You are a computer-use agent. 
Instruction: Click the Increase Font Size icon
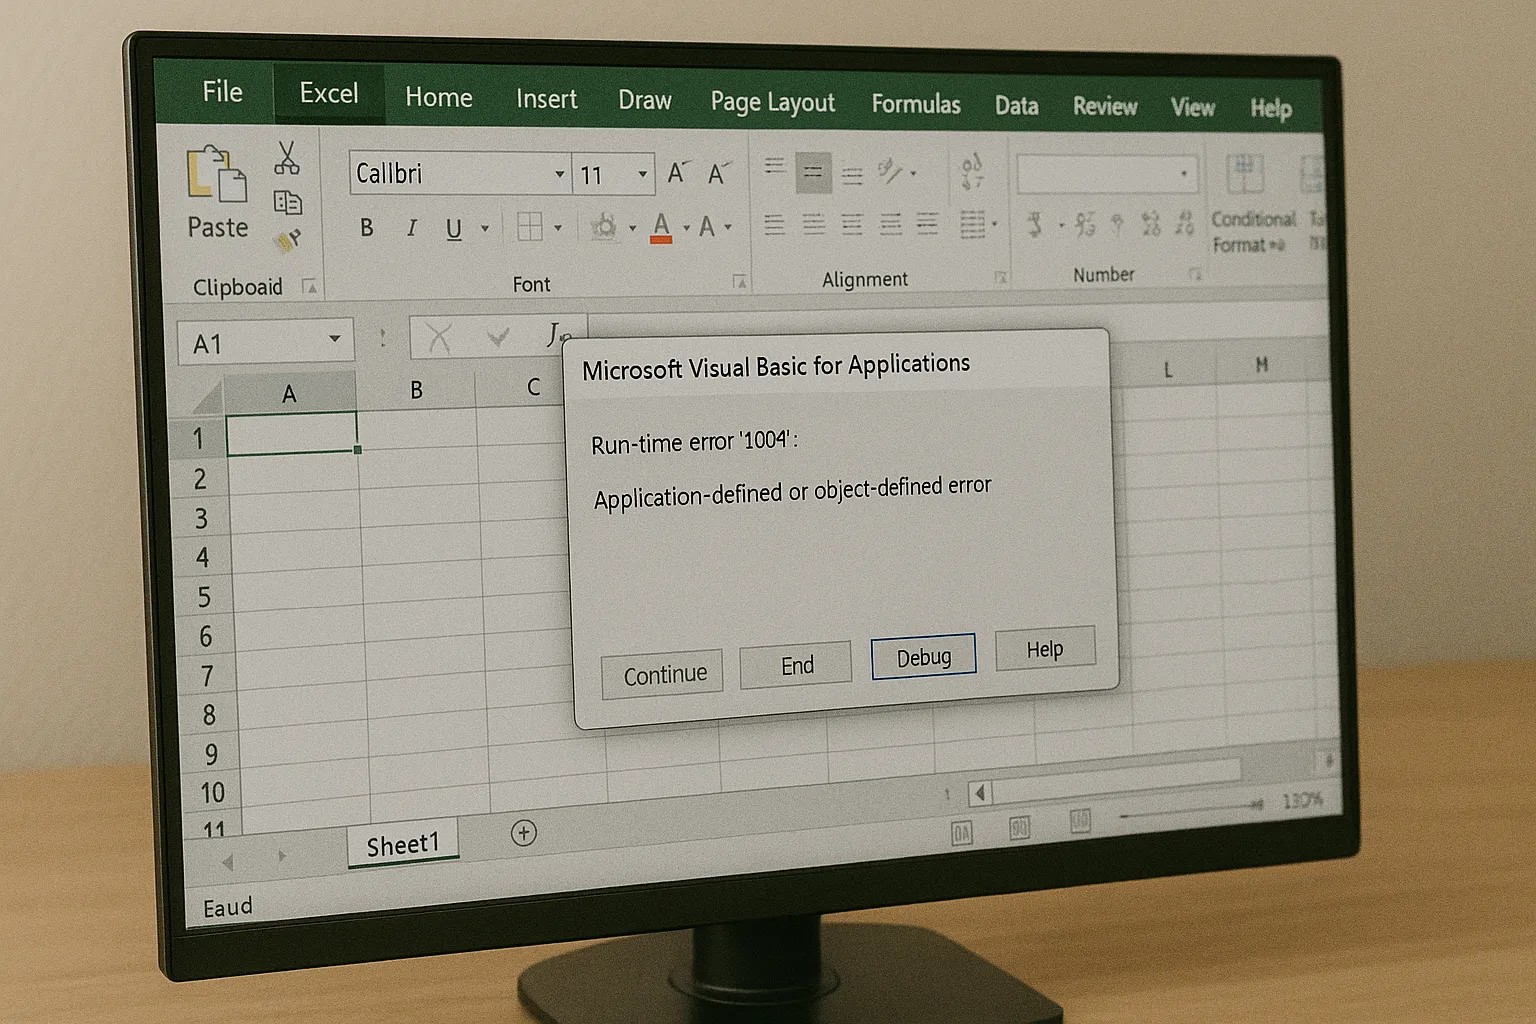pyautogui.click(x=676, y=172)
